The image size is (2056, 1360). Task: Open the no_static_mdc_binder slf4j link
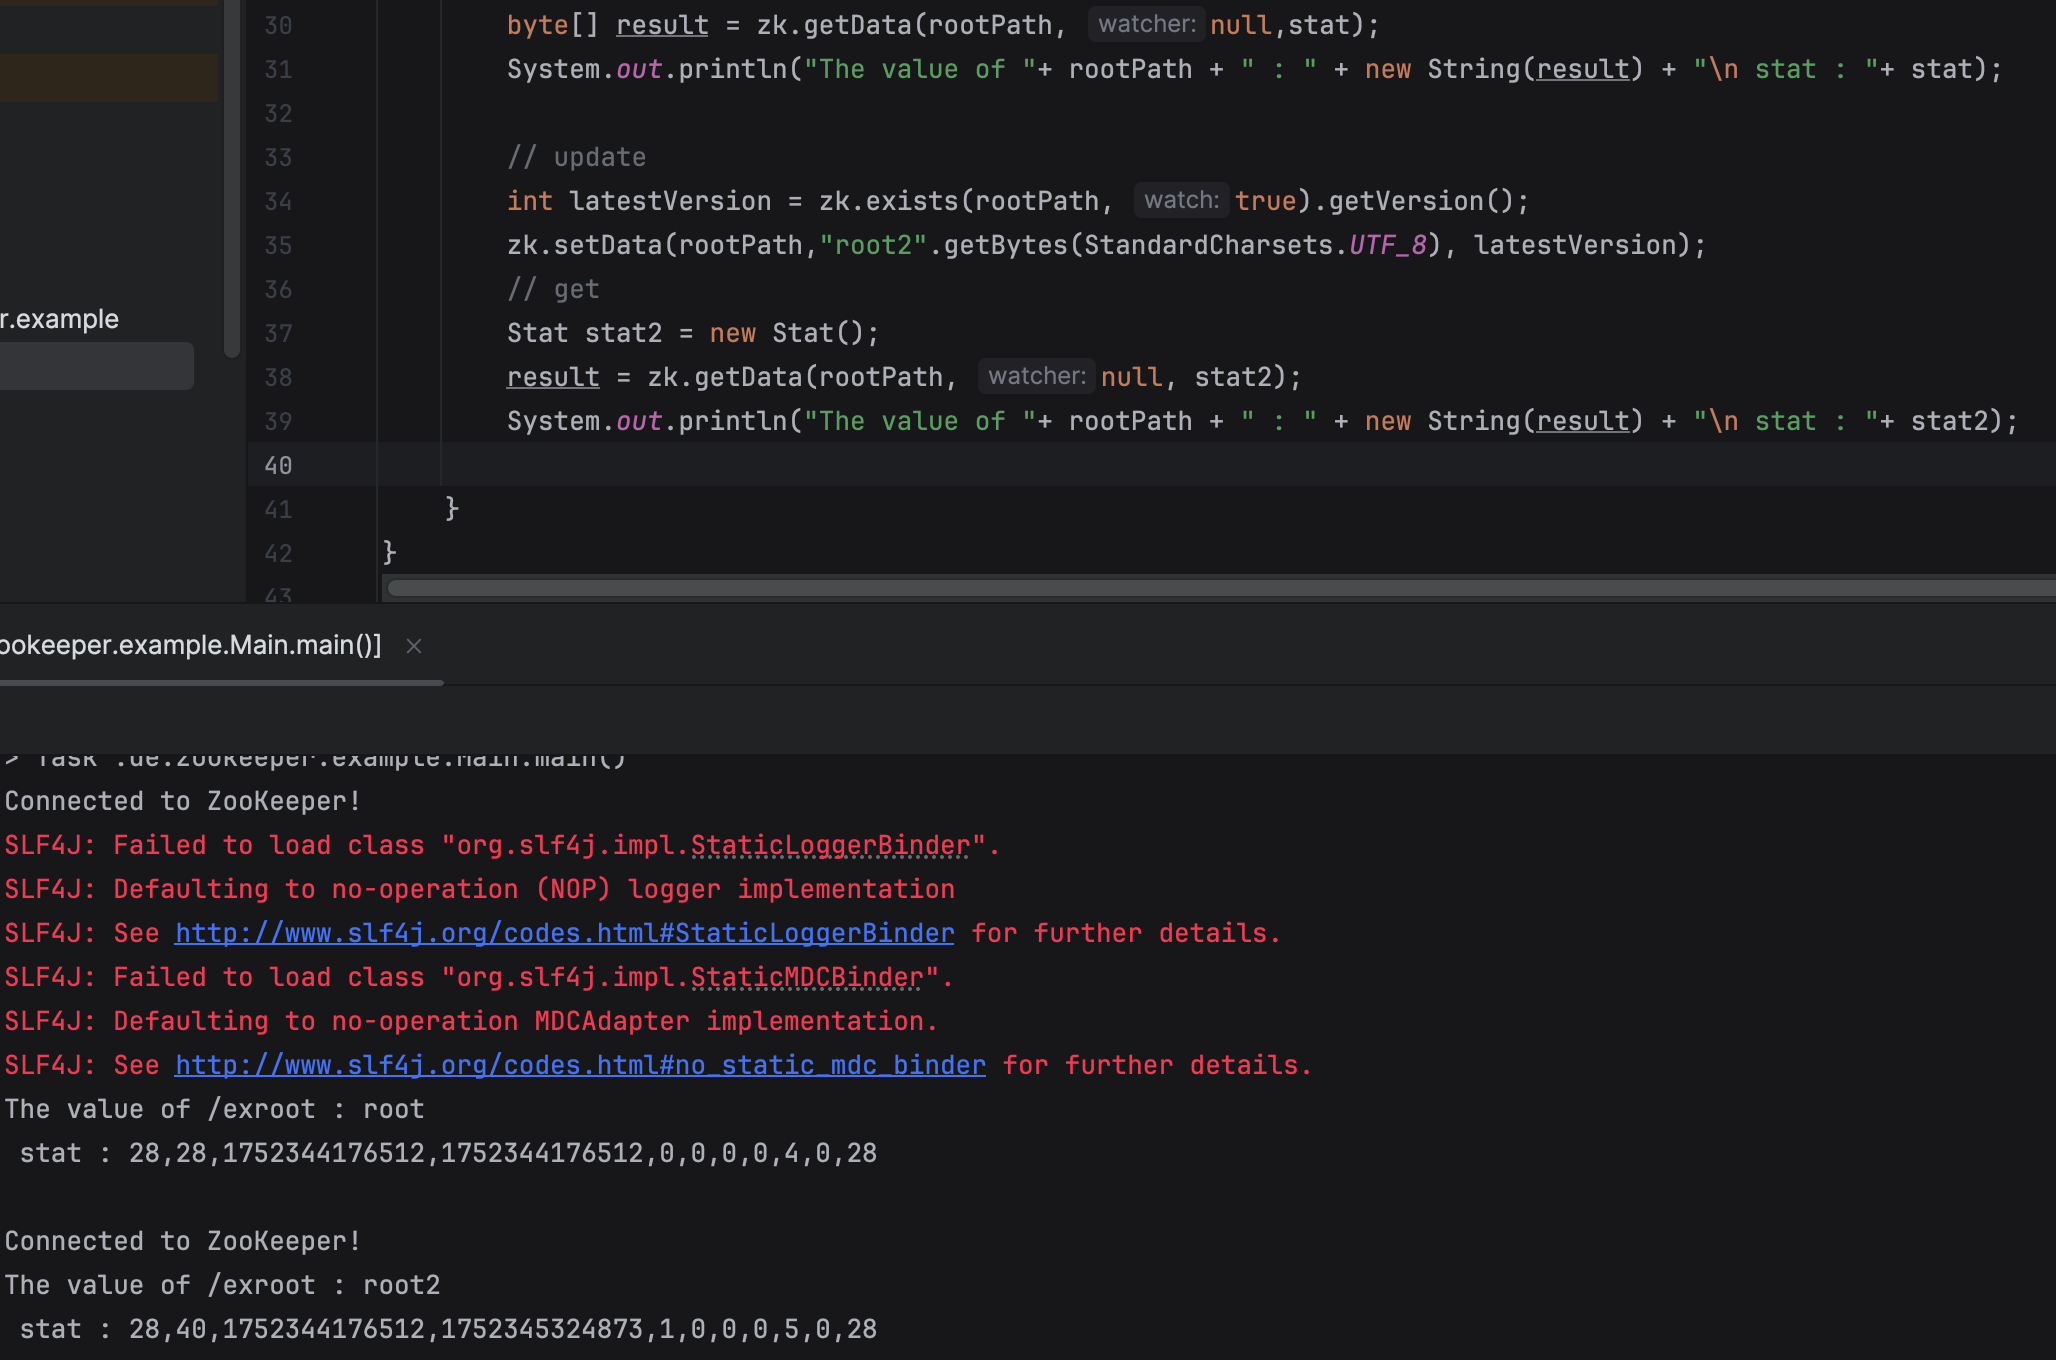[x=580, y=1065]
